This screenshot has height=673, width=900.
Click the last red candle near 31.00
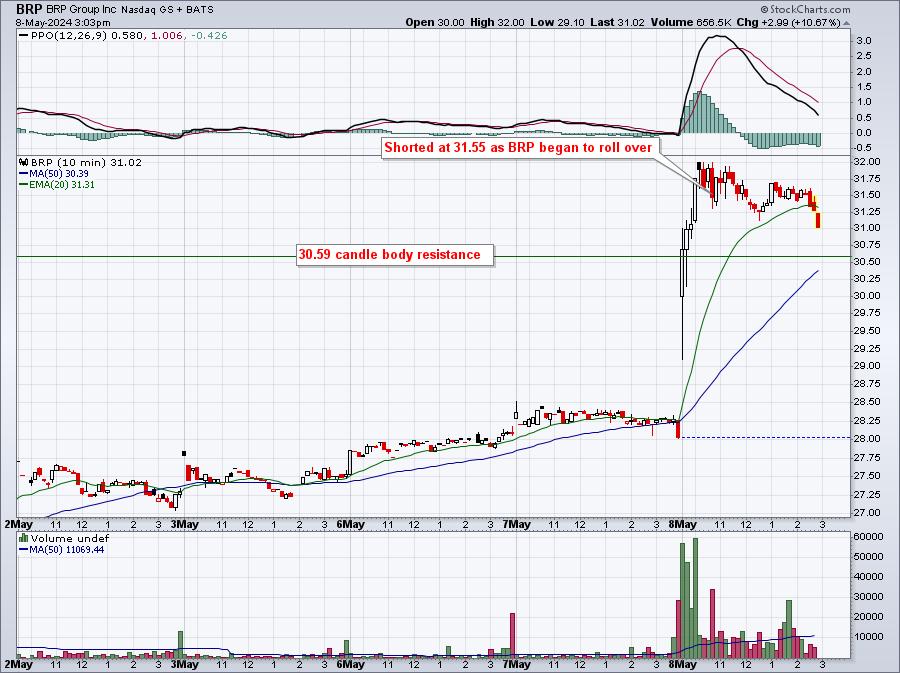[818, 221]
